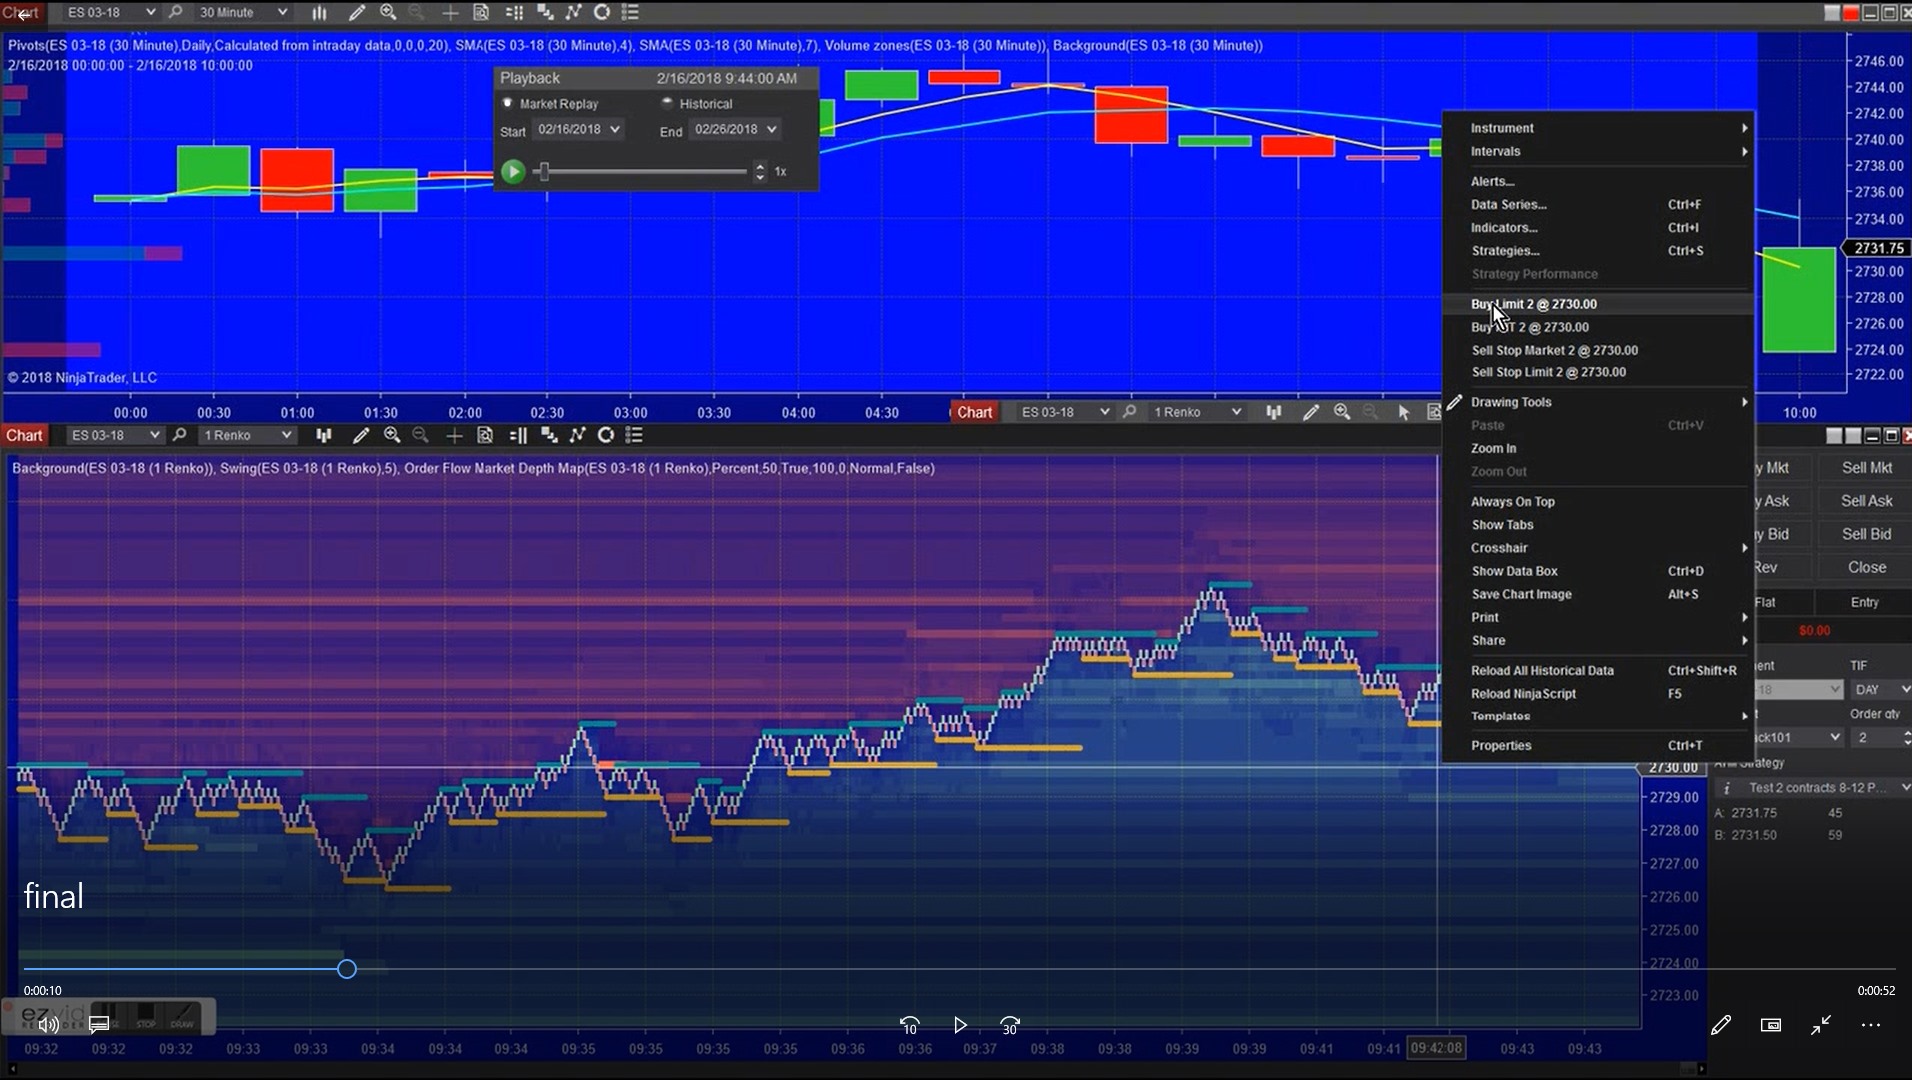Click the video seek bar handle
Screen dimensions: 1912x1080
click(347, 969)
